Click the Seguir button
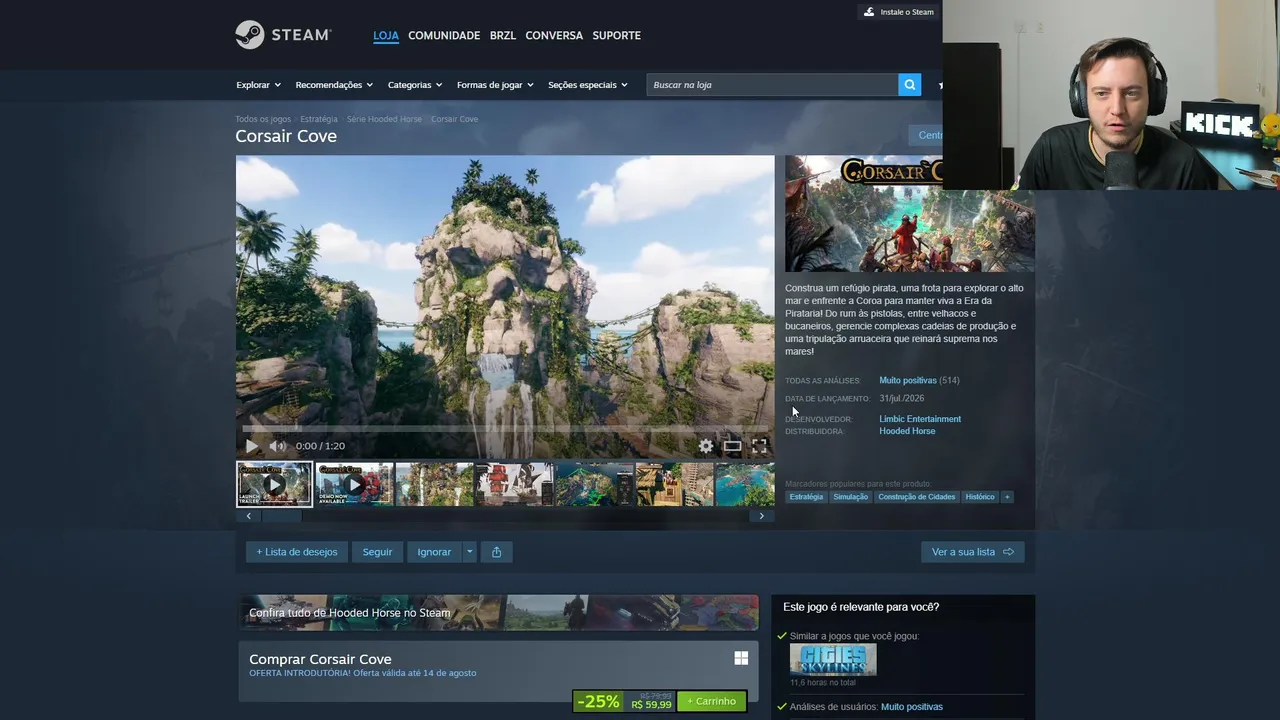 377,552
